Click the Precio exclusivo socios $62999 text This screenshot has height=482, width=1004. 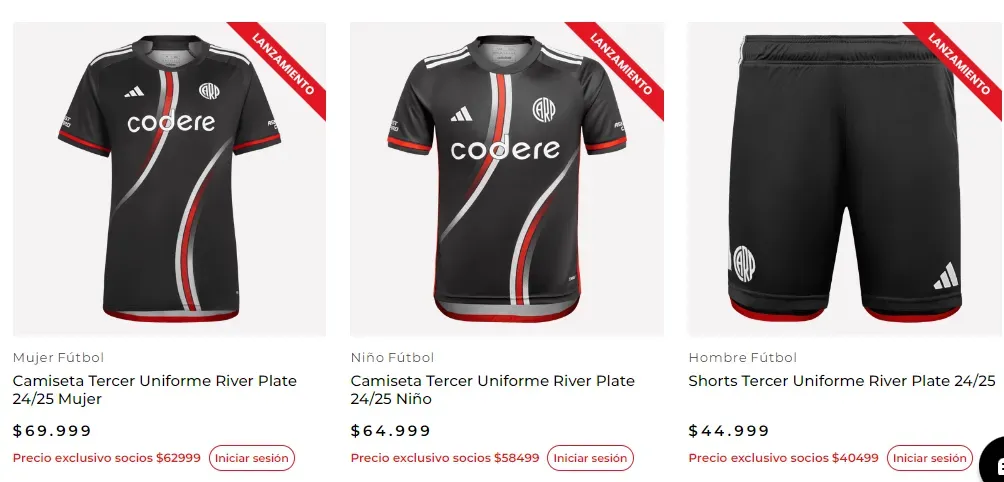(107, 458)
